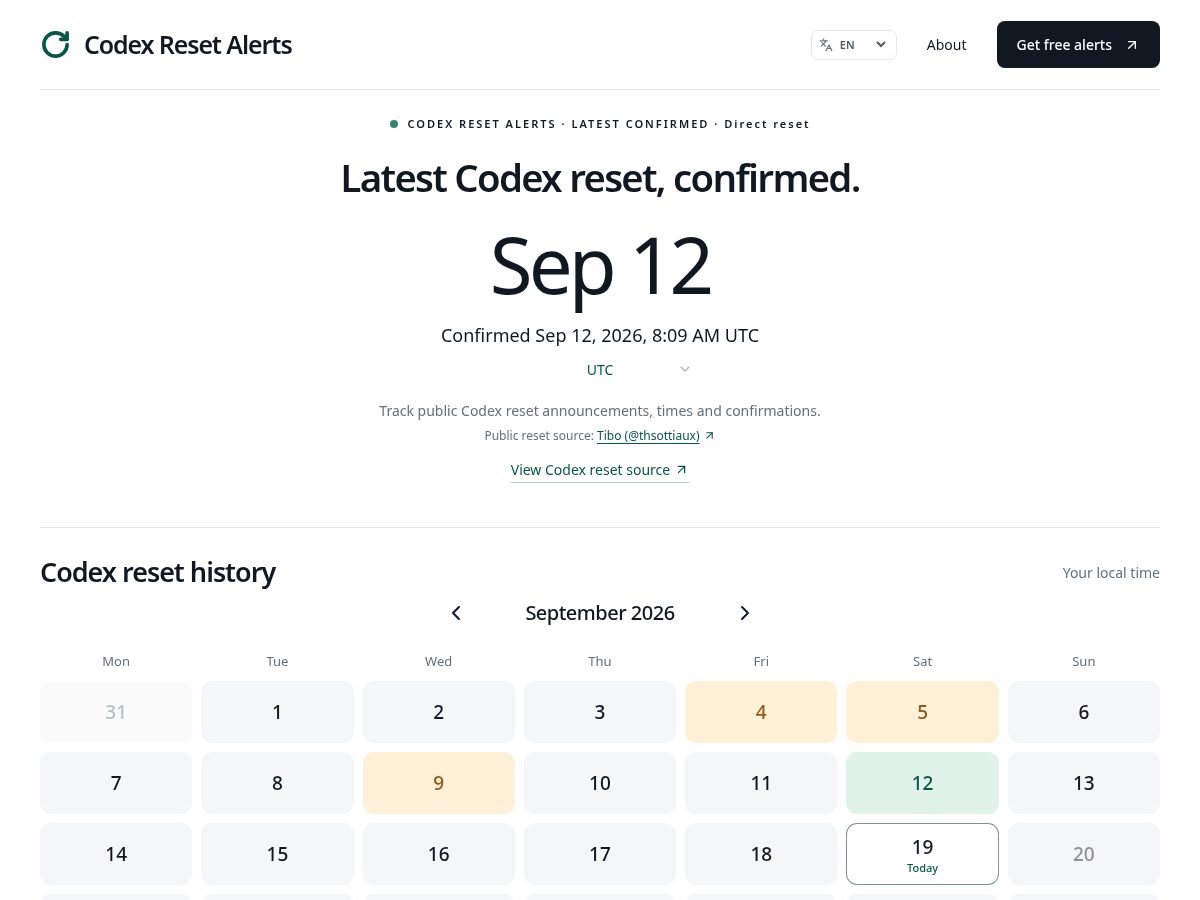Screen dimensions: 1200x900
Task: Go to next month in calendar
Action: point(744,613)
